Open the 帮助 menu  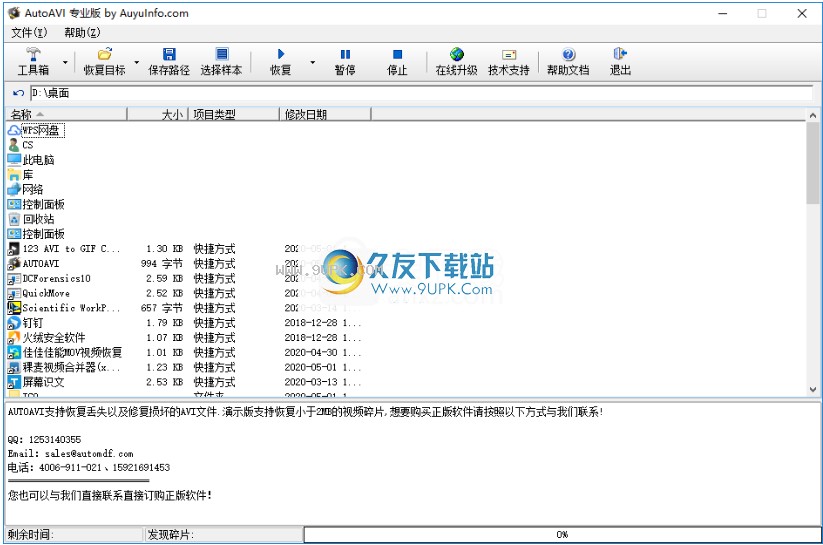coord(82,33)
